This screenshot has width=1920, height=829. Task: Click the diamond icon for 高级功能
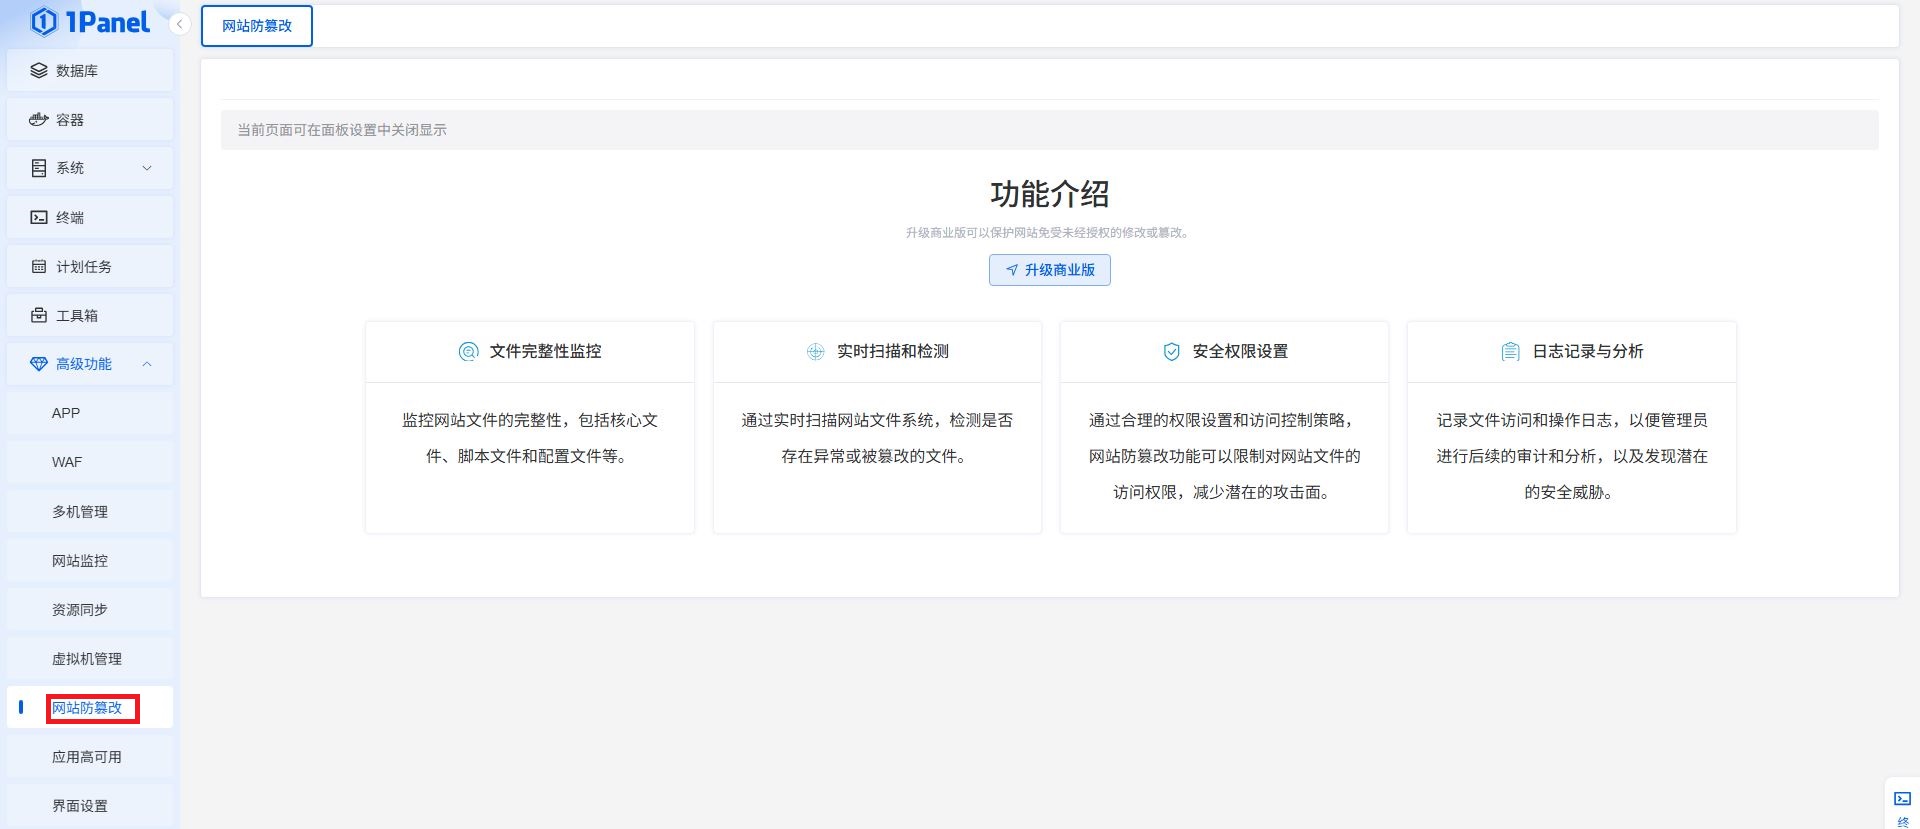click(39, 364)
